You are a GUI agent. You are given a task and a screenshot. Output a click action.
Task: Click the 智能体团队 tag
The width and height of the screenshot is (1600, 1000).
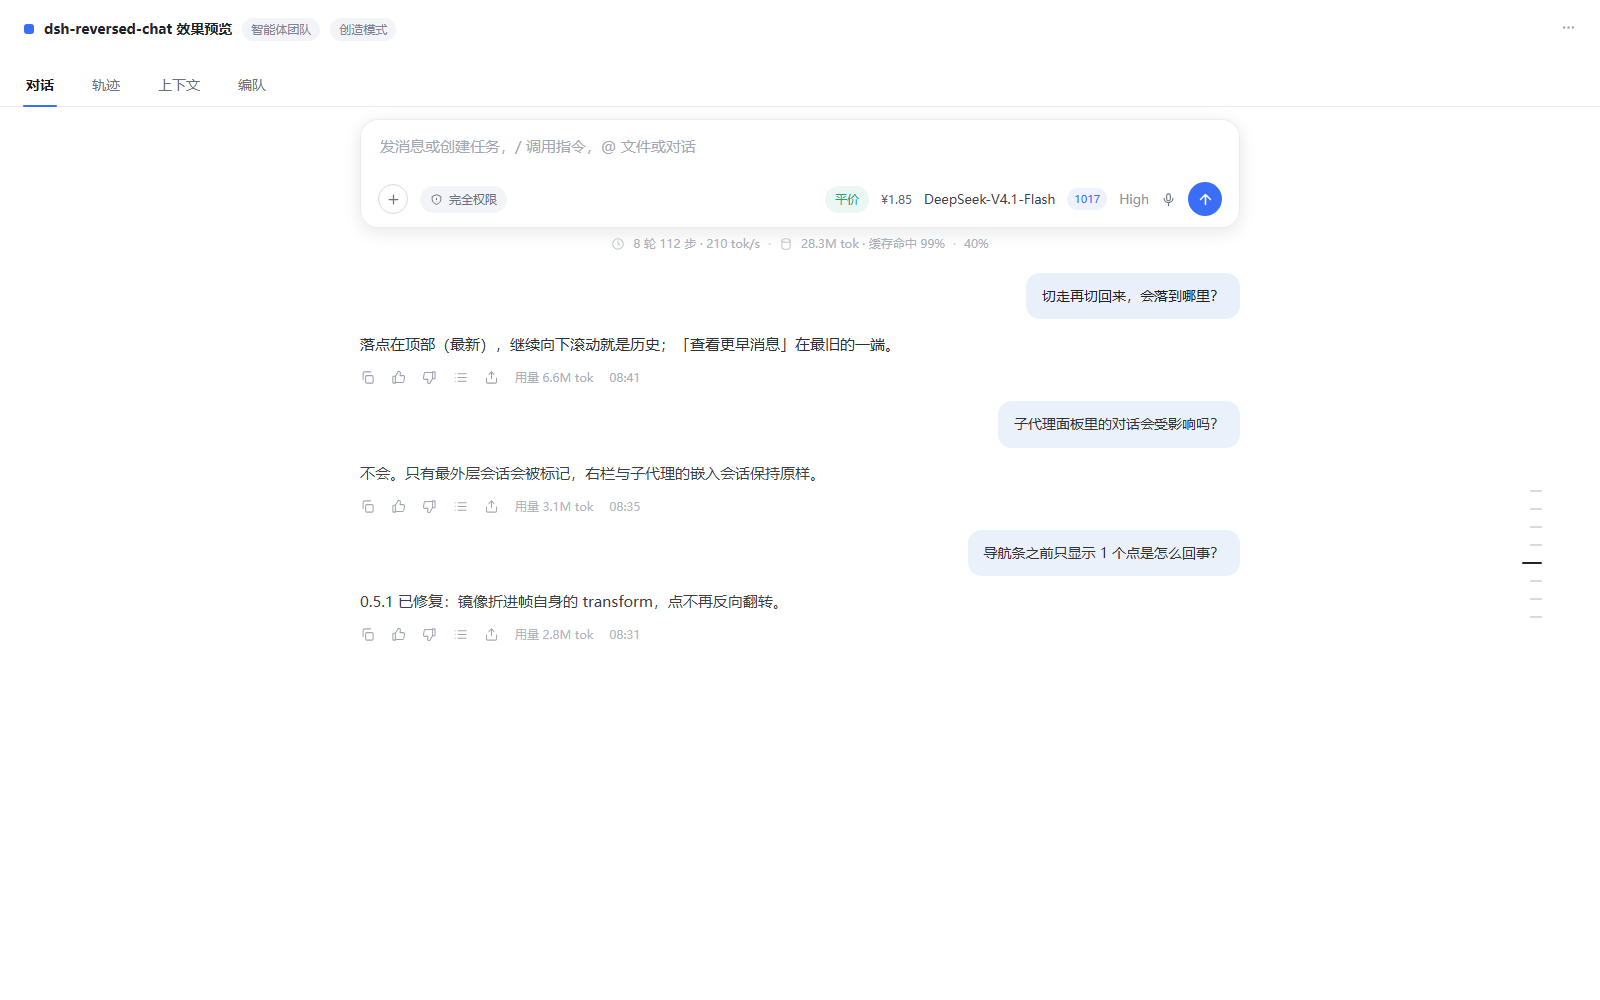click(281, 30)
